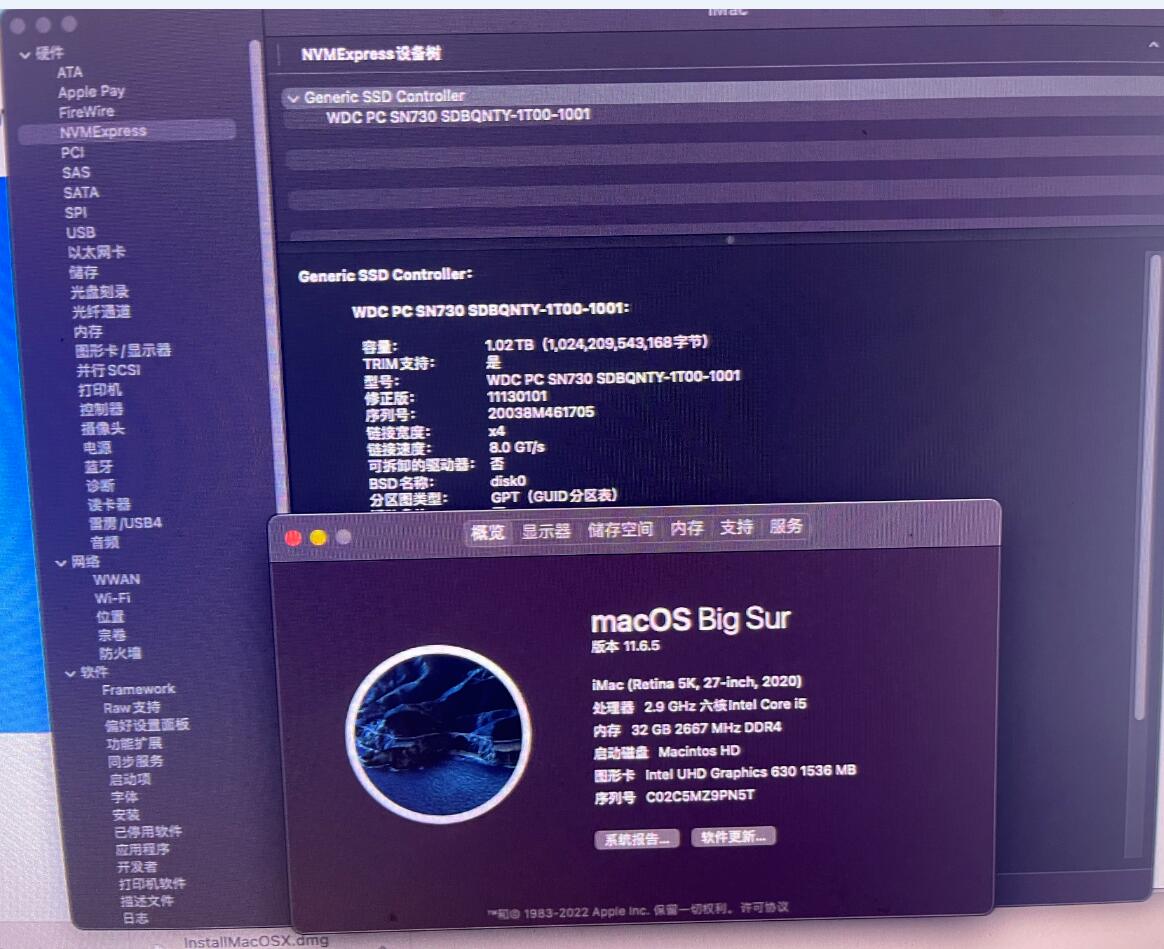Click the 系统报告 button
The width and height of the screenshot is (1164, 949).
pos(636,840)
